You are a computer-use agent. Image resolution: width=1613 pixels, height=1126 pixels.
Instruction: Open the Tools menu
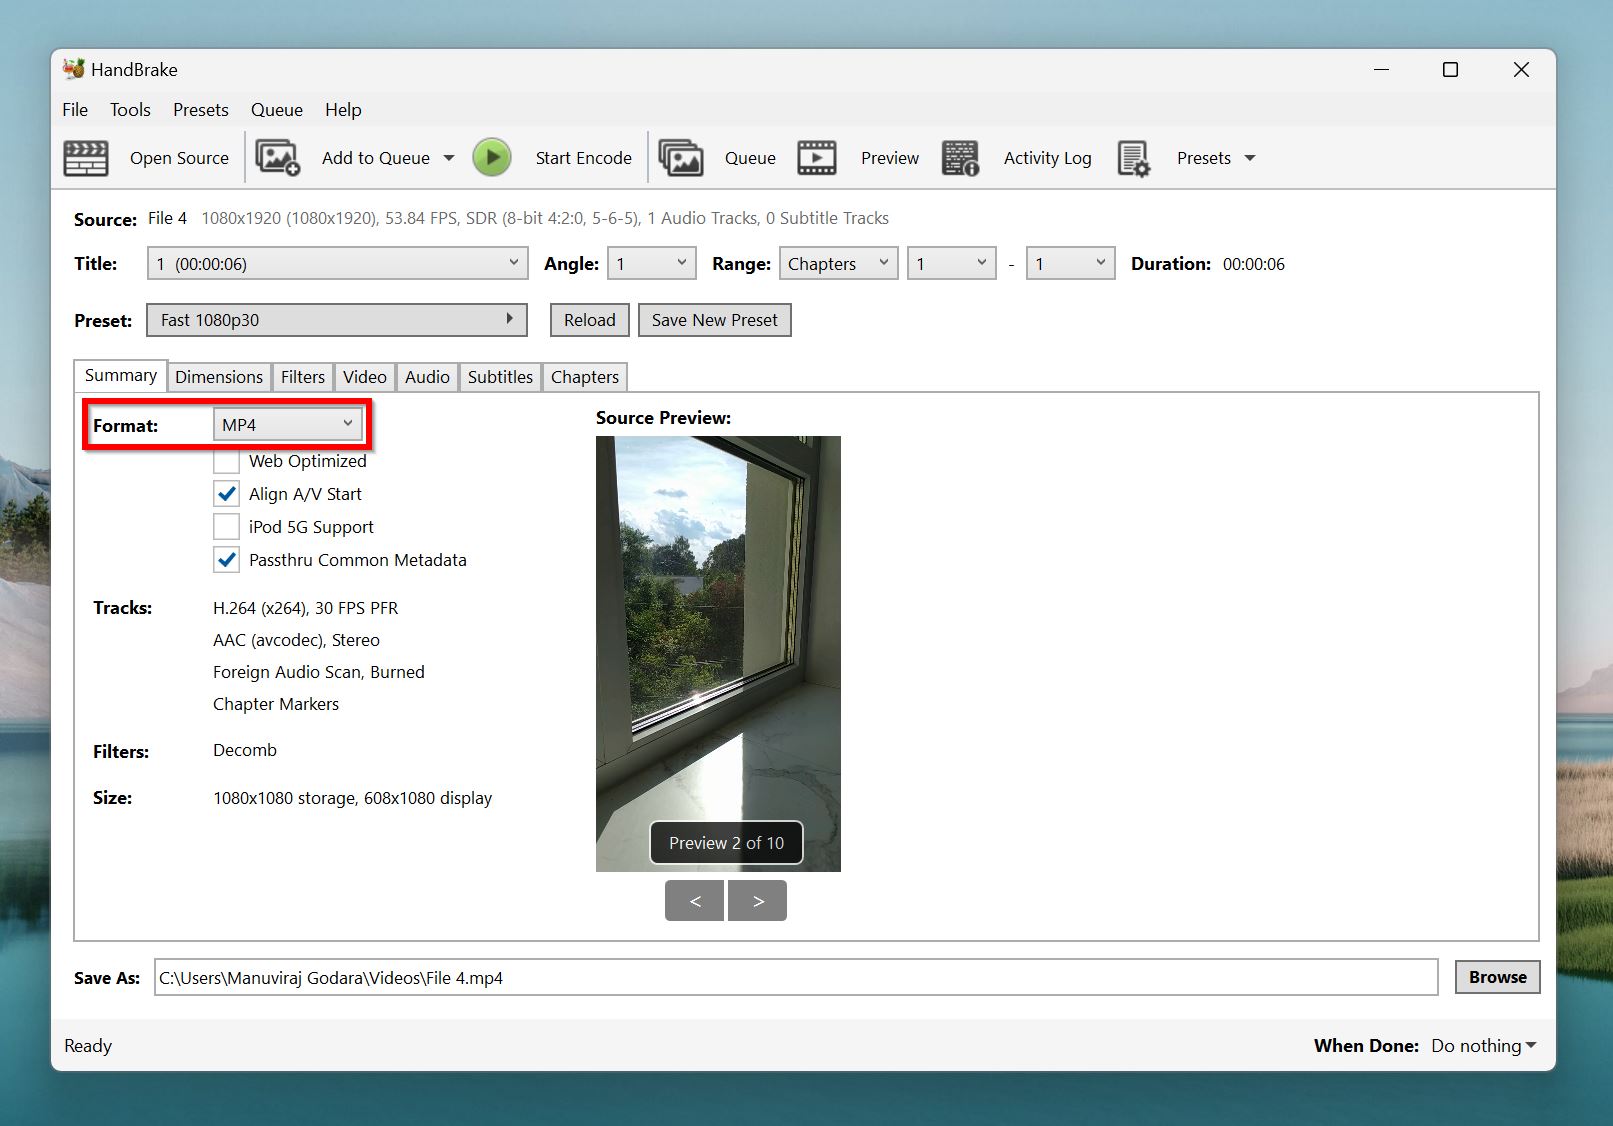coord(129,110)
